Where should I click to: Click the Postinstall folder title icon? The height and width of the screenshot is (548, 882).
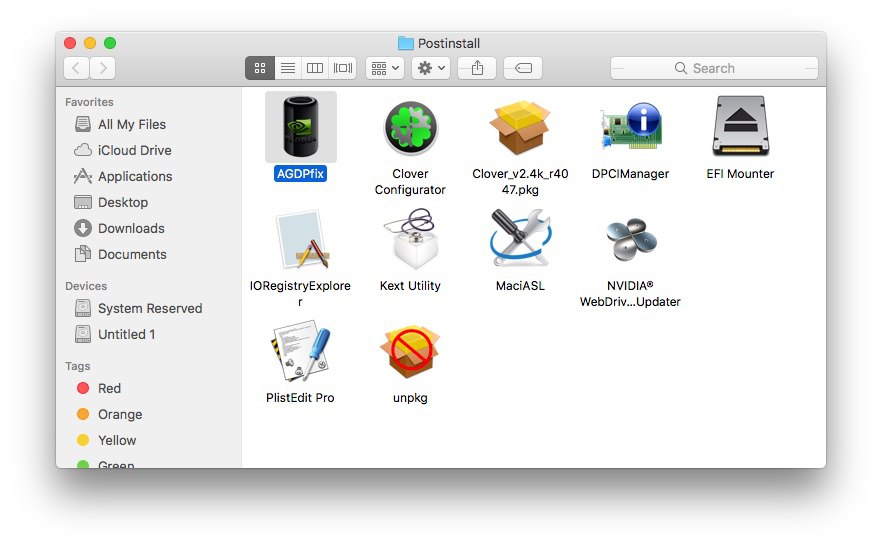pyautogui.click(x=406, y=43)
